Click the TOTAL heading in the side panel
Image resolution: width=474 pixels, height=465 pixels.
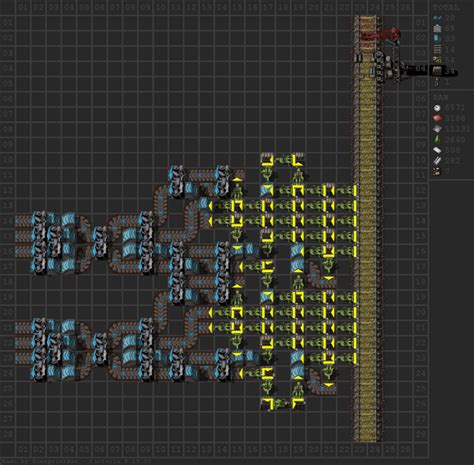point(446,7)
